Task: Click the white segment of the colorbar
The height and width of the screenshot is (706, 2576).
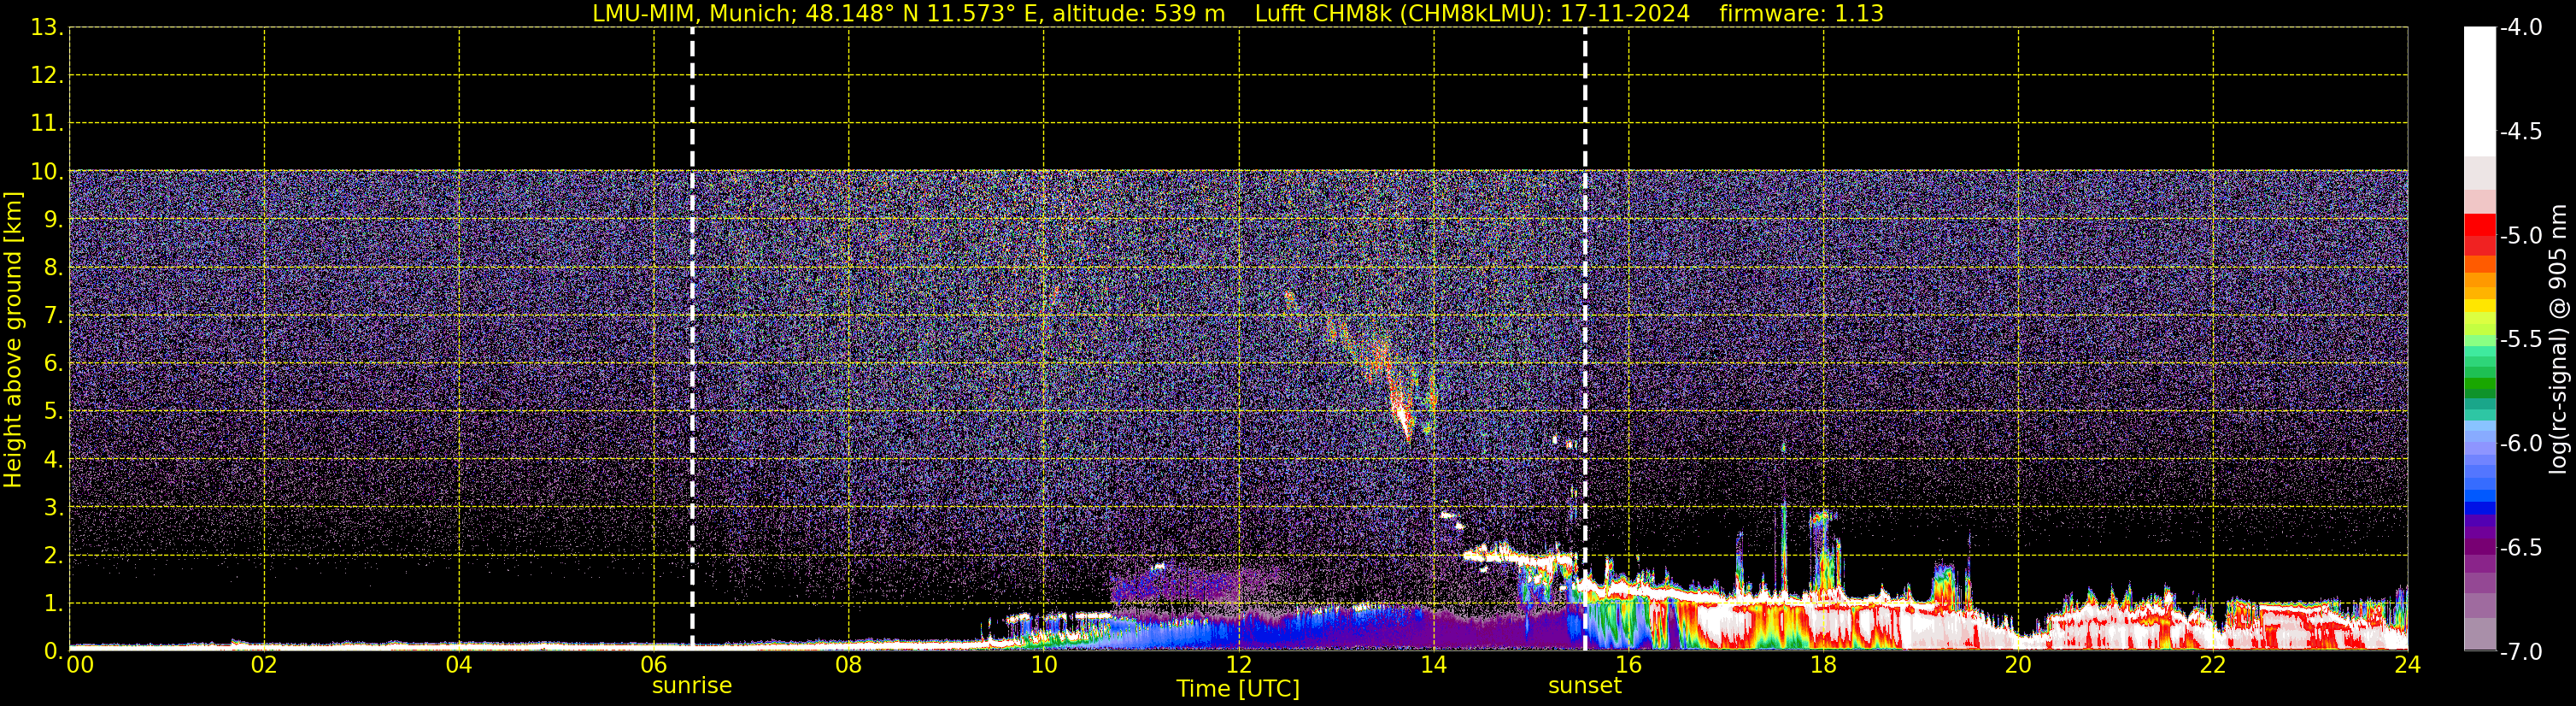Action: pyautogui.click(x=2479, y=90)
